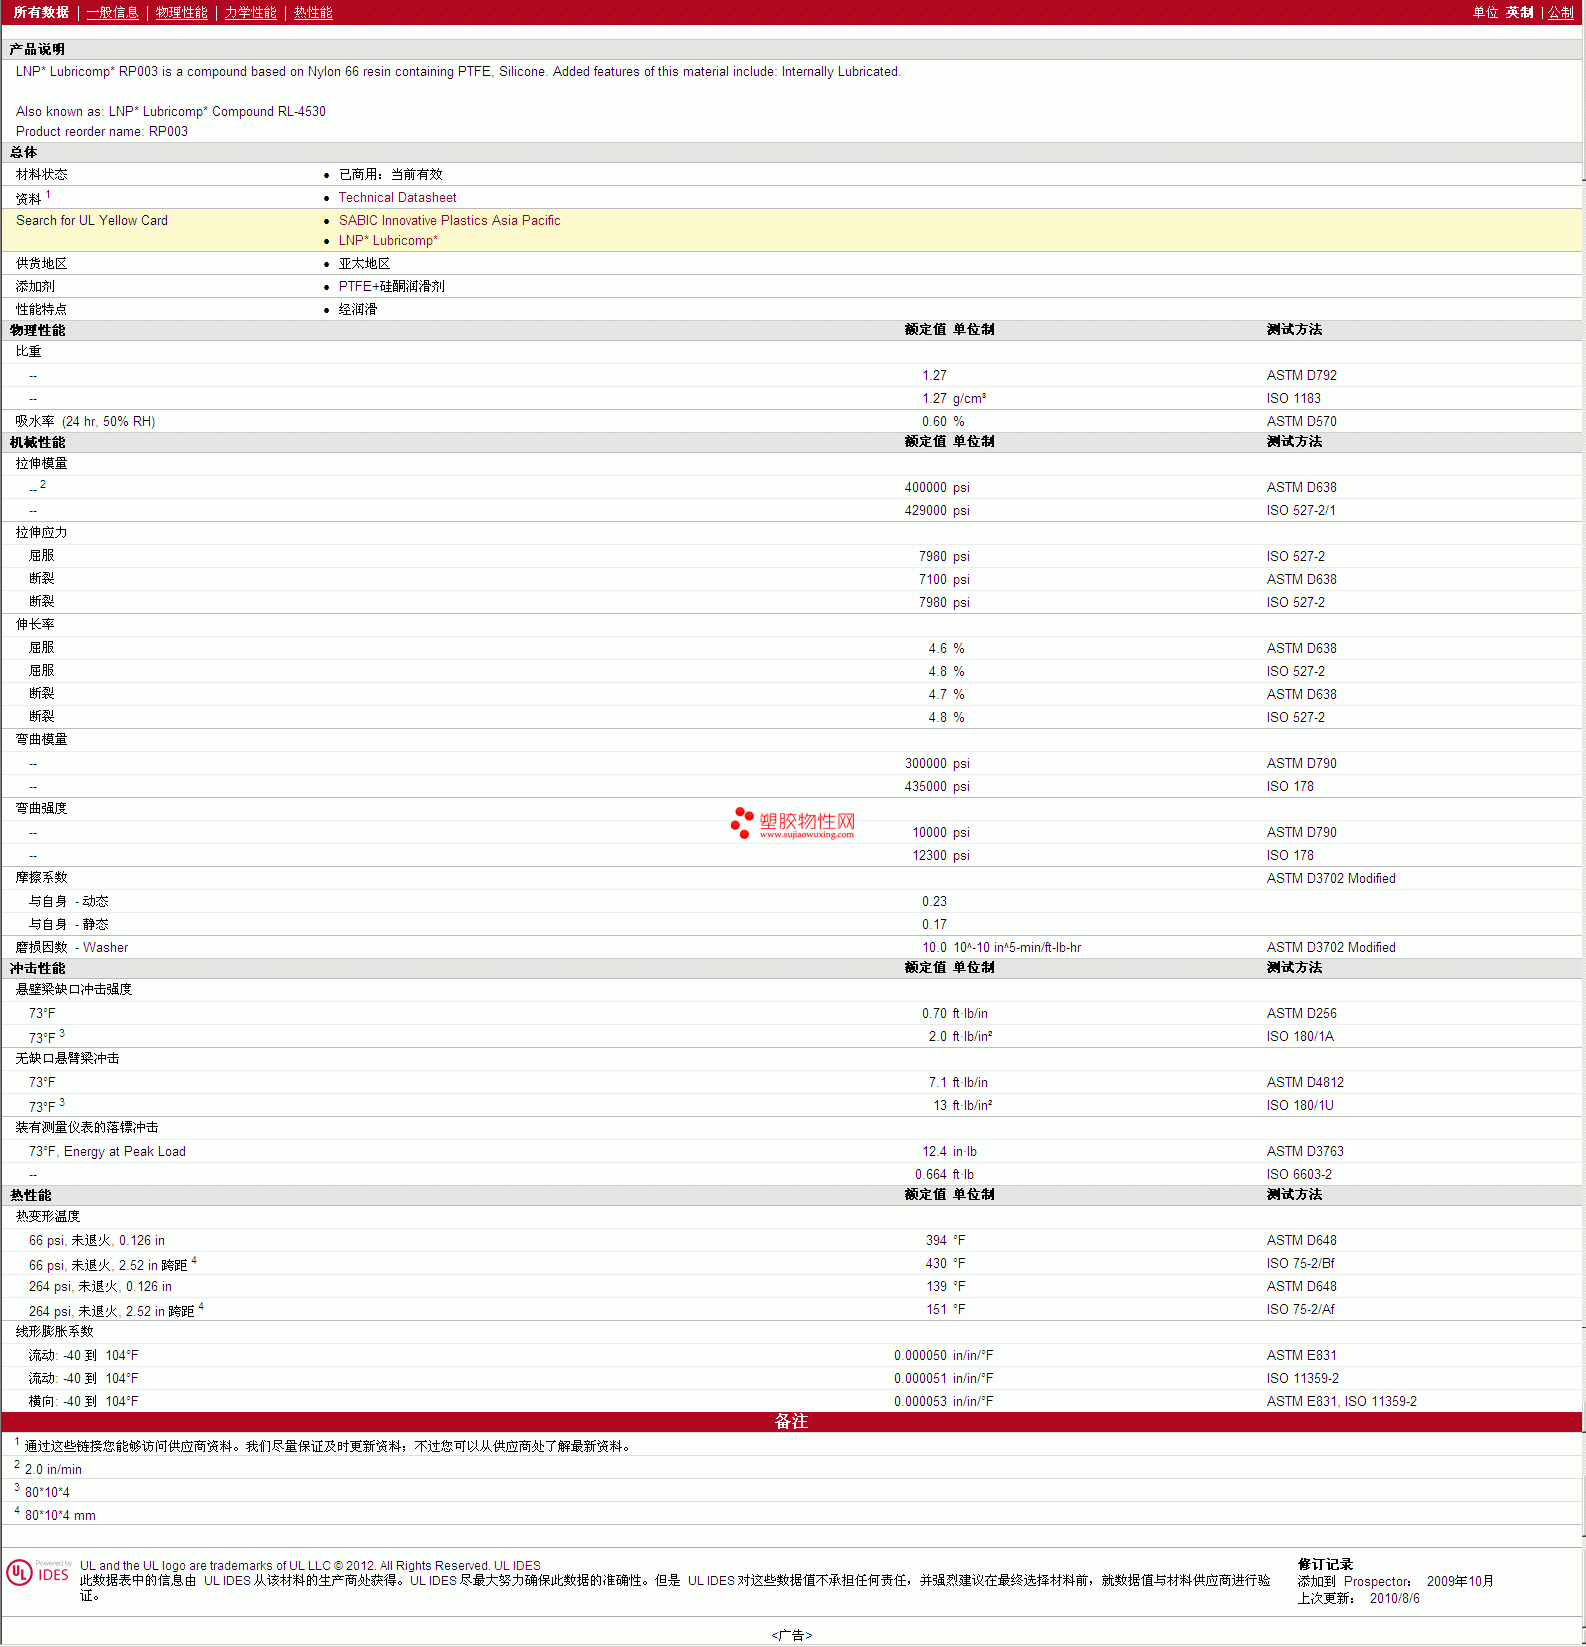Click the 430 °F value
This screenshot has width=1586, height=1647.
tap(945, 1264)
